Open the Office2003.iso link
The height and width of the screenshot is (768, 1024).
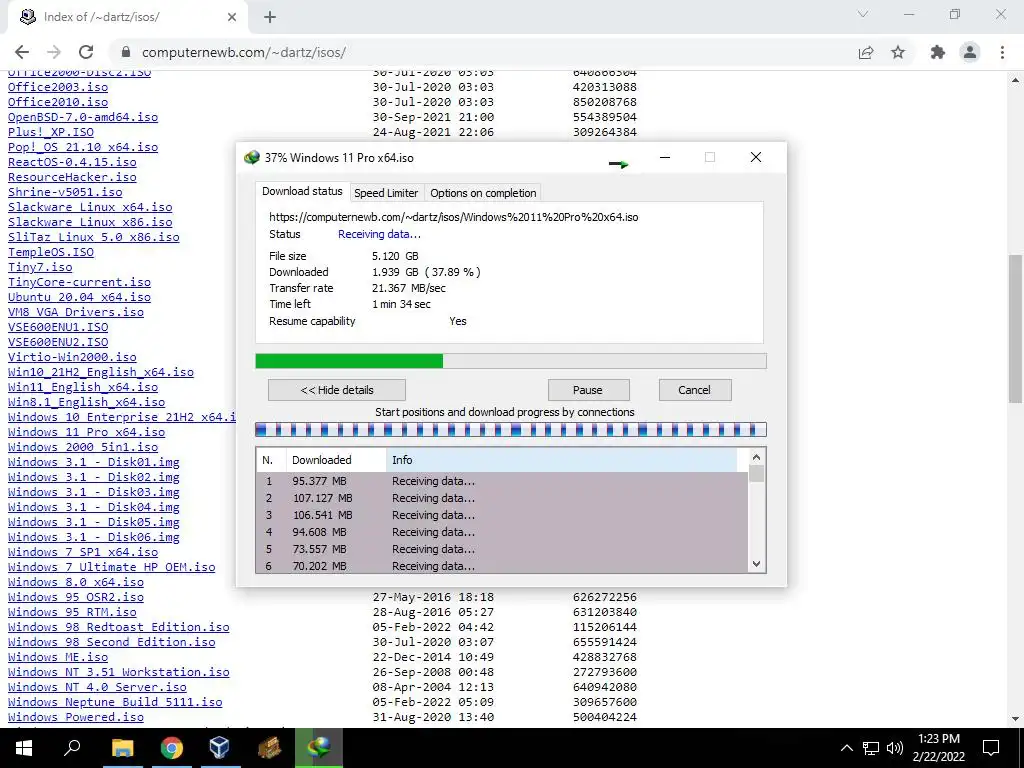pos(58,87)
